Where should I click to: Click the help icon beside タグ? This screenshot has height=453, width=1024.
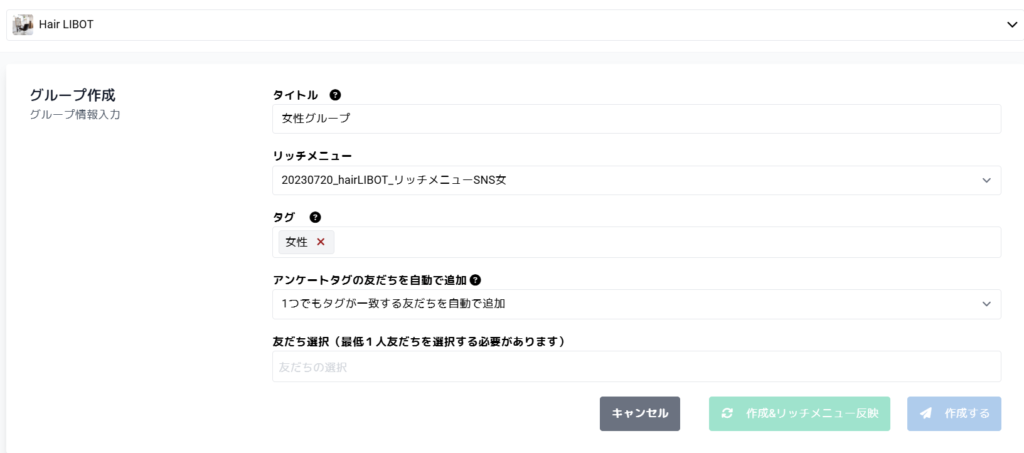[x=315, y=217]
